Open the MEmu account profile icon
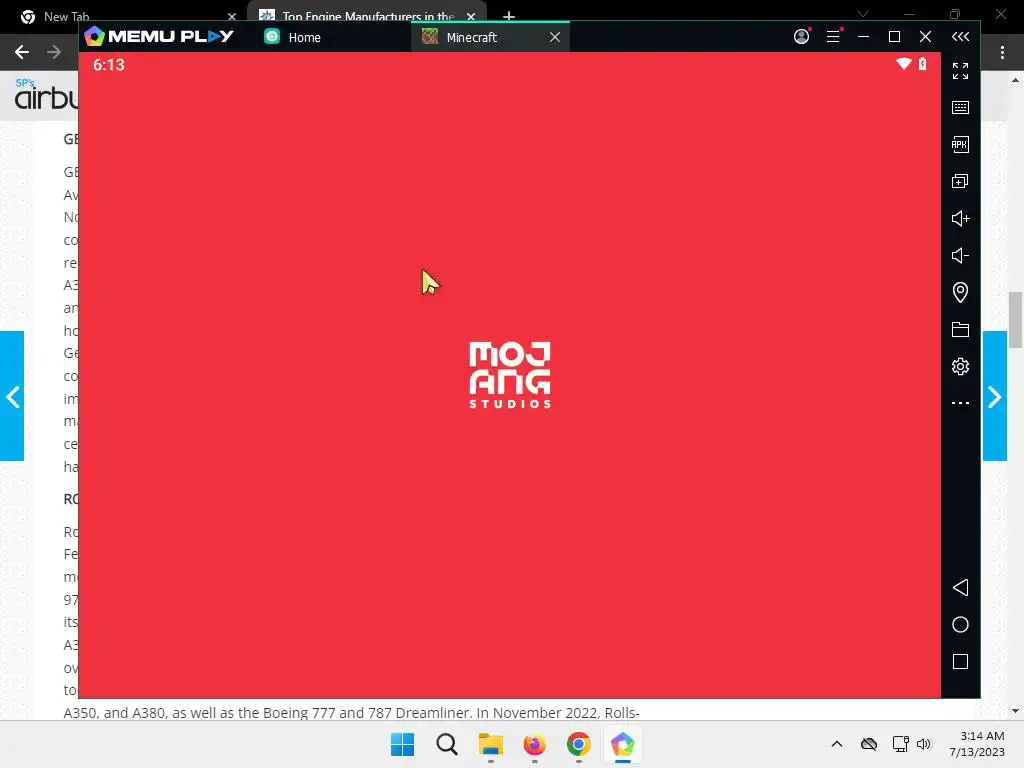This screenshot has width=1024, height=768. [801, 37]
